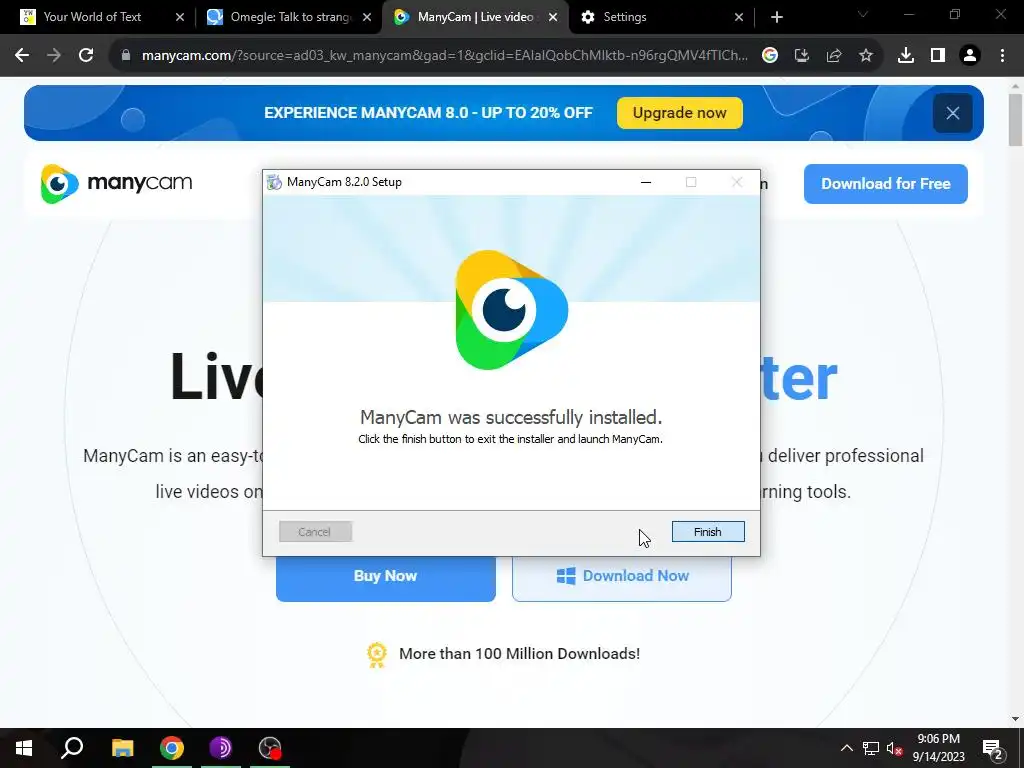Viewport: 1024px width, 768px height.
Task: Click the network tray icon
Action: [x=871, y=748]
